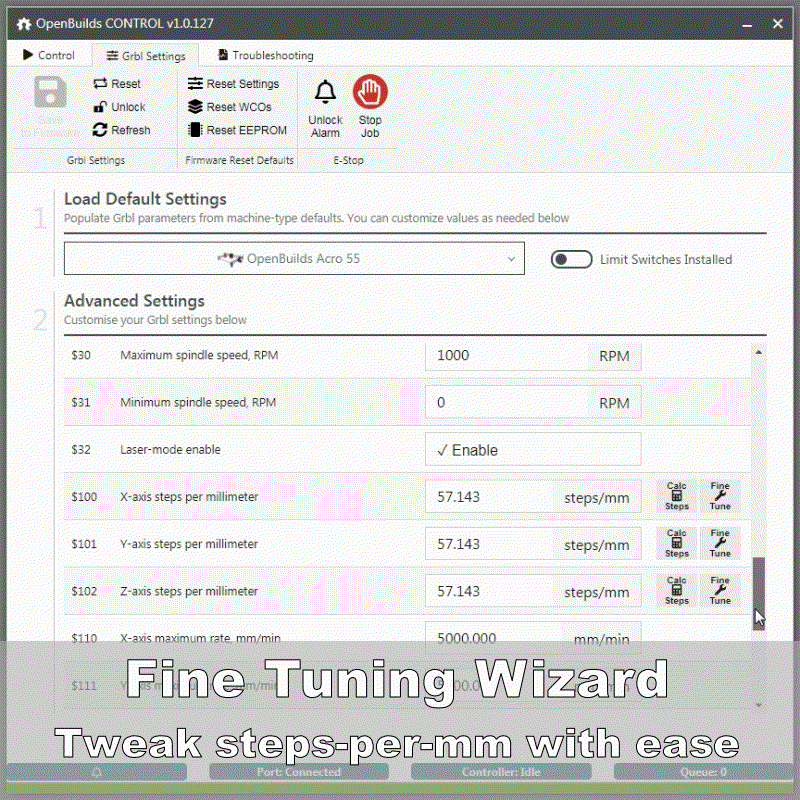This screenshot has height=800, width=800.
Task: Open the Troubleshooting tab
Action: (264, 55)
